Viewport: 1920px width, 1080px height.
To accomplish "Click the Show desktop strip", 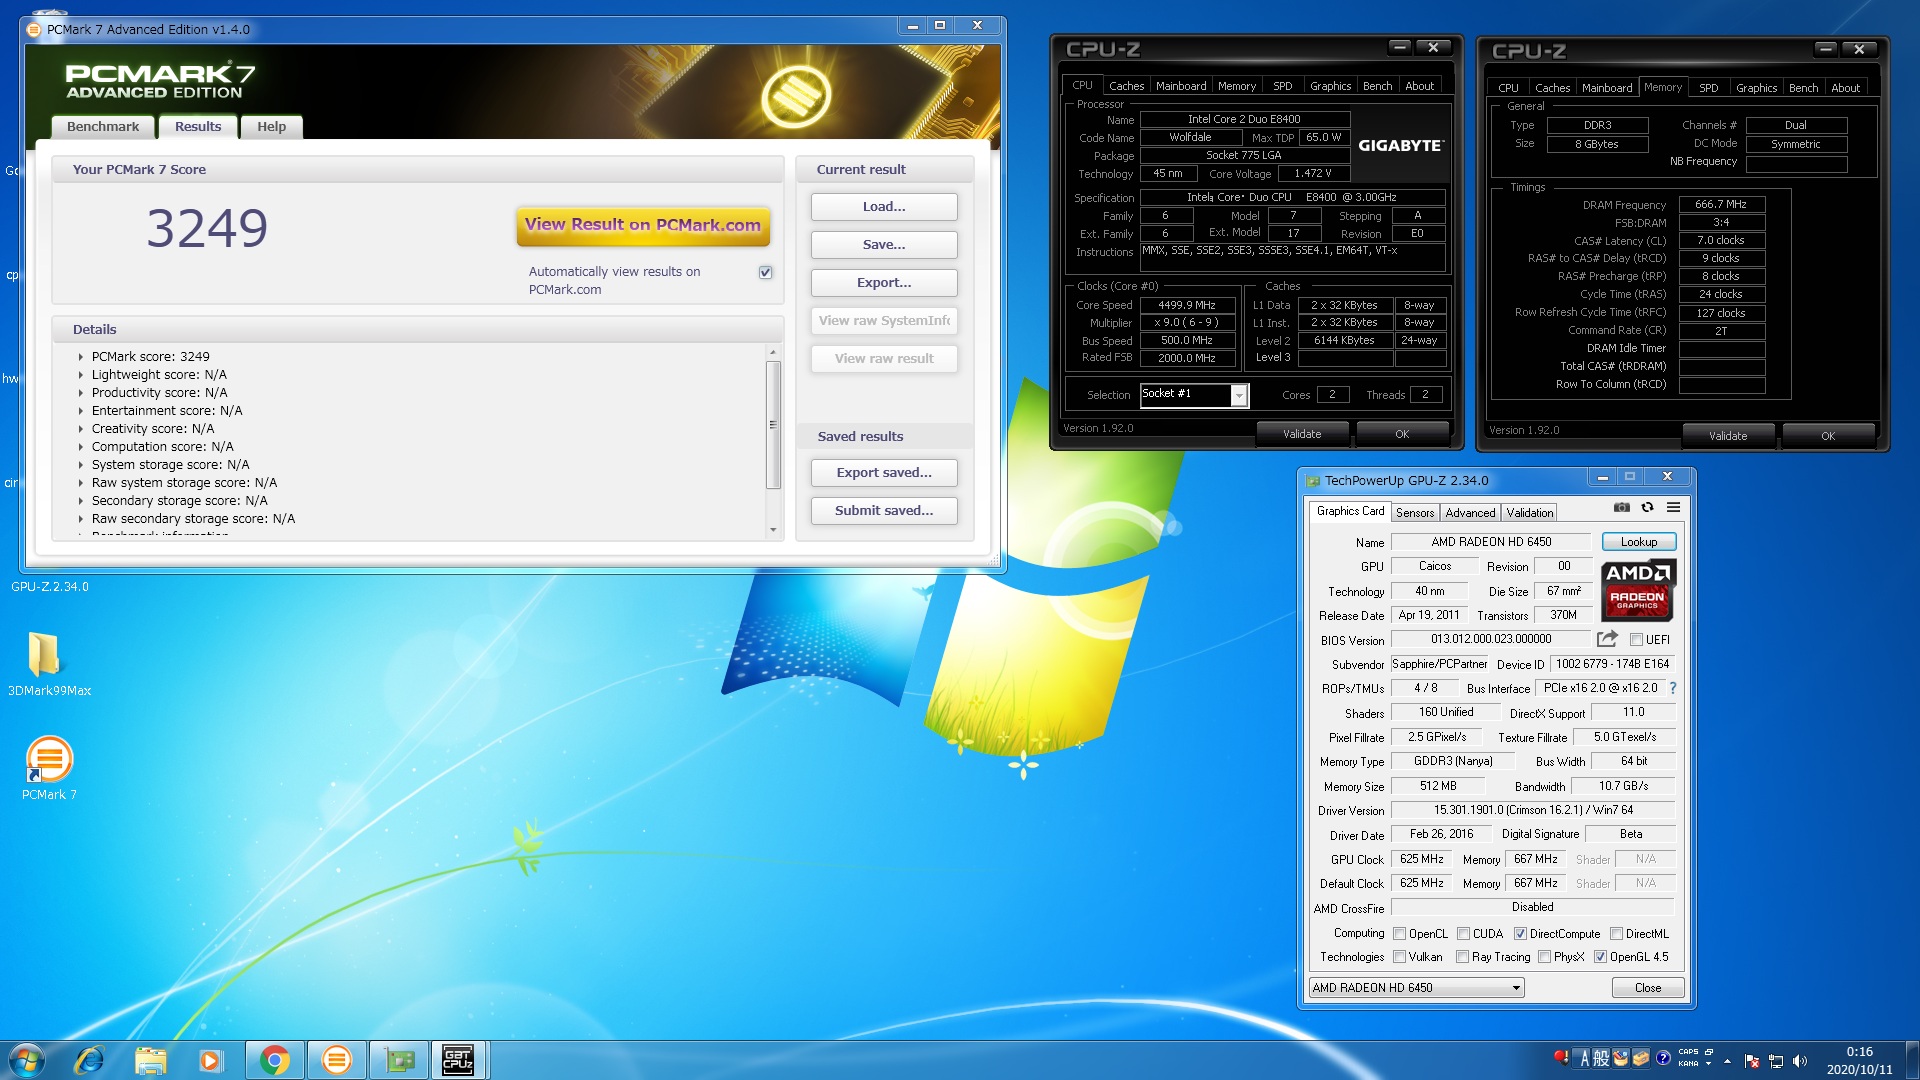I will click(x=1912, y=1060).
